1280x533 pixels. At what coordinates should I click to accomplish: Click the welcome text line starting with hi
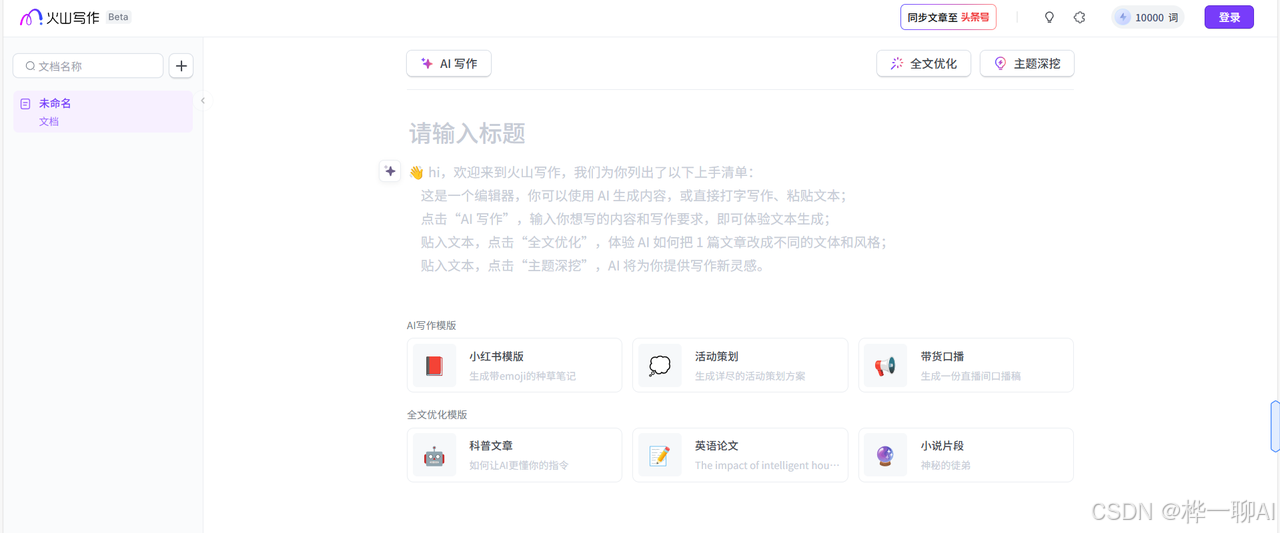pos(581,172)
